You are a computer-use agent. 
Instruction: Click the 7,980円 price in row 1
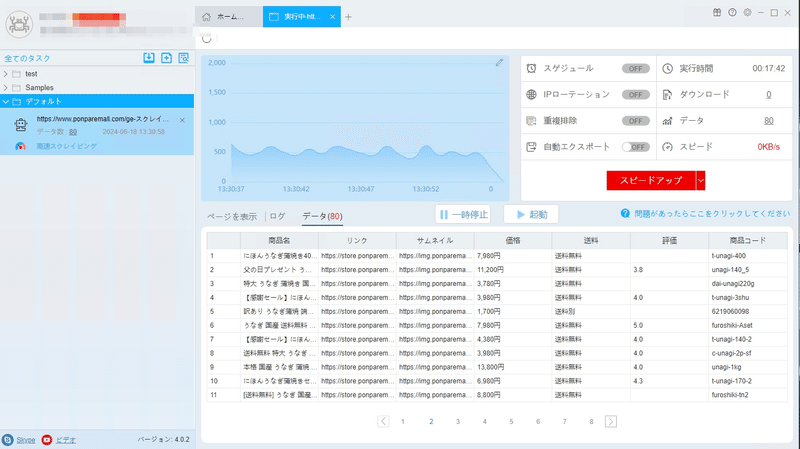(x=488, y=256)
